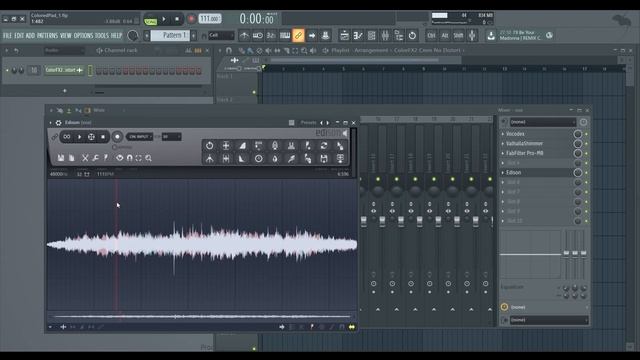Click the Edison bottom waveform scrollbar
This screenshot has width=640, height=360.
(x=202, y=316)
